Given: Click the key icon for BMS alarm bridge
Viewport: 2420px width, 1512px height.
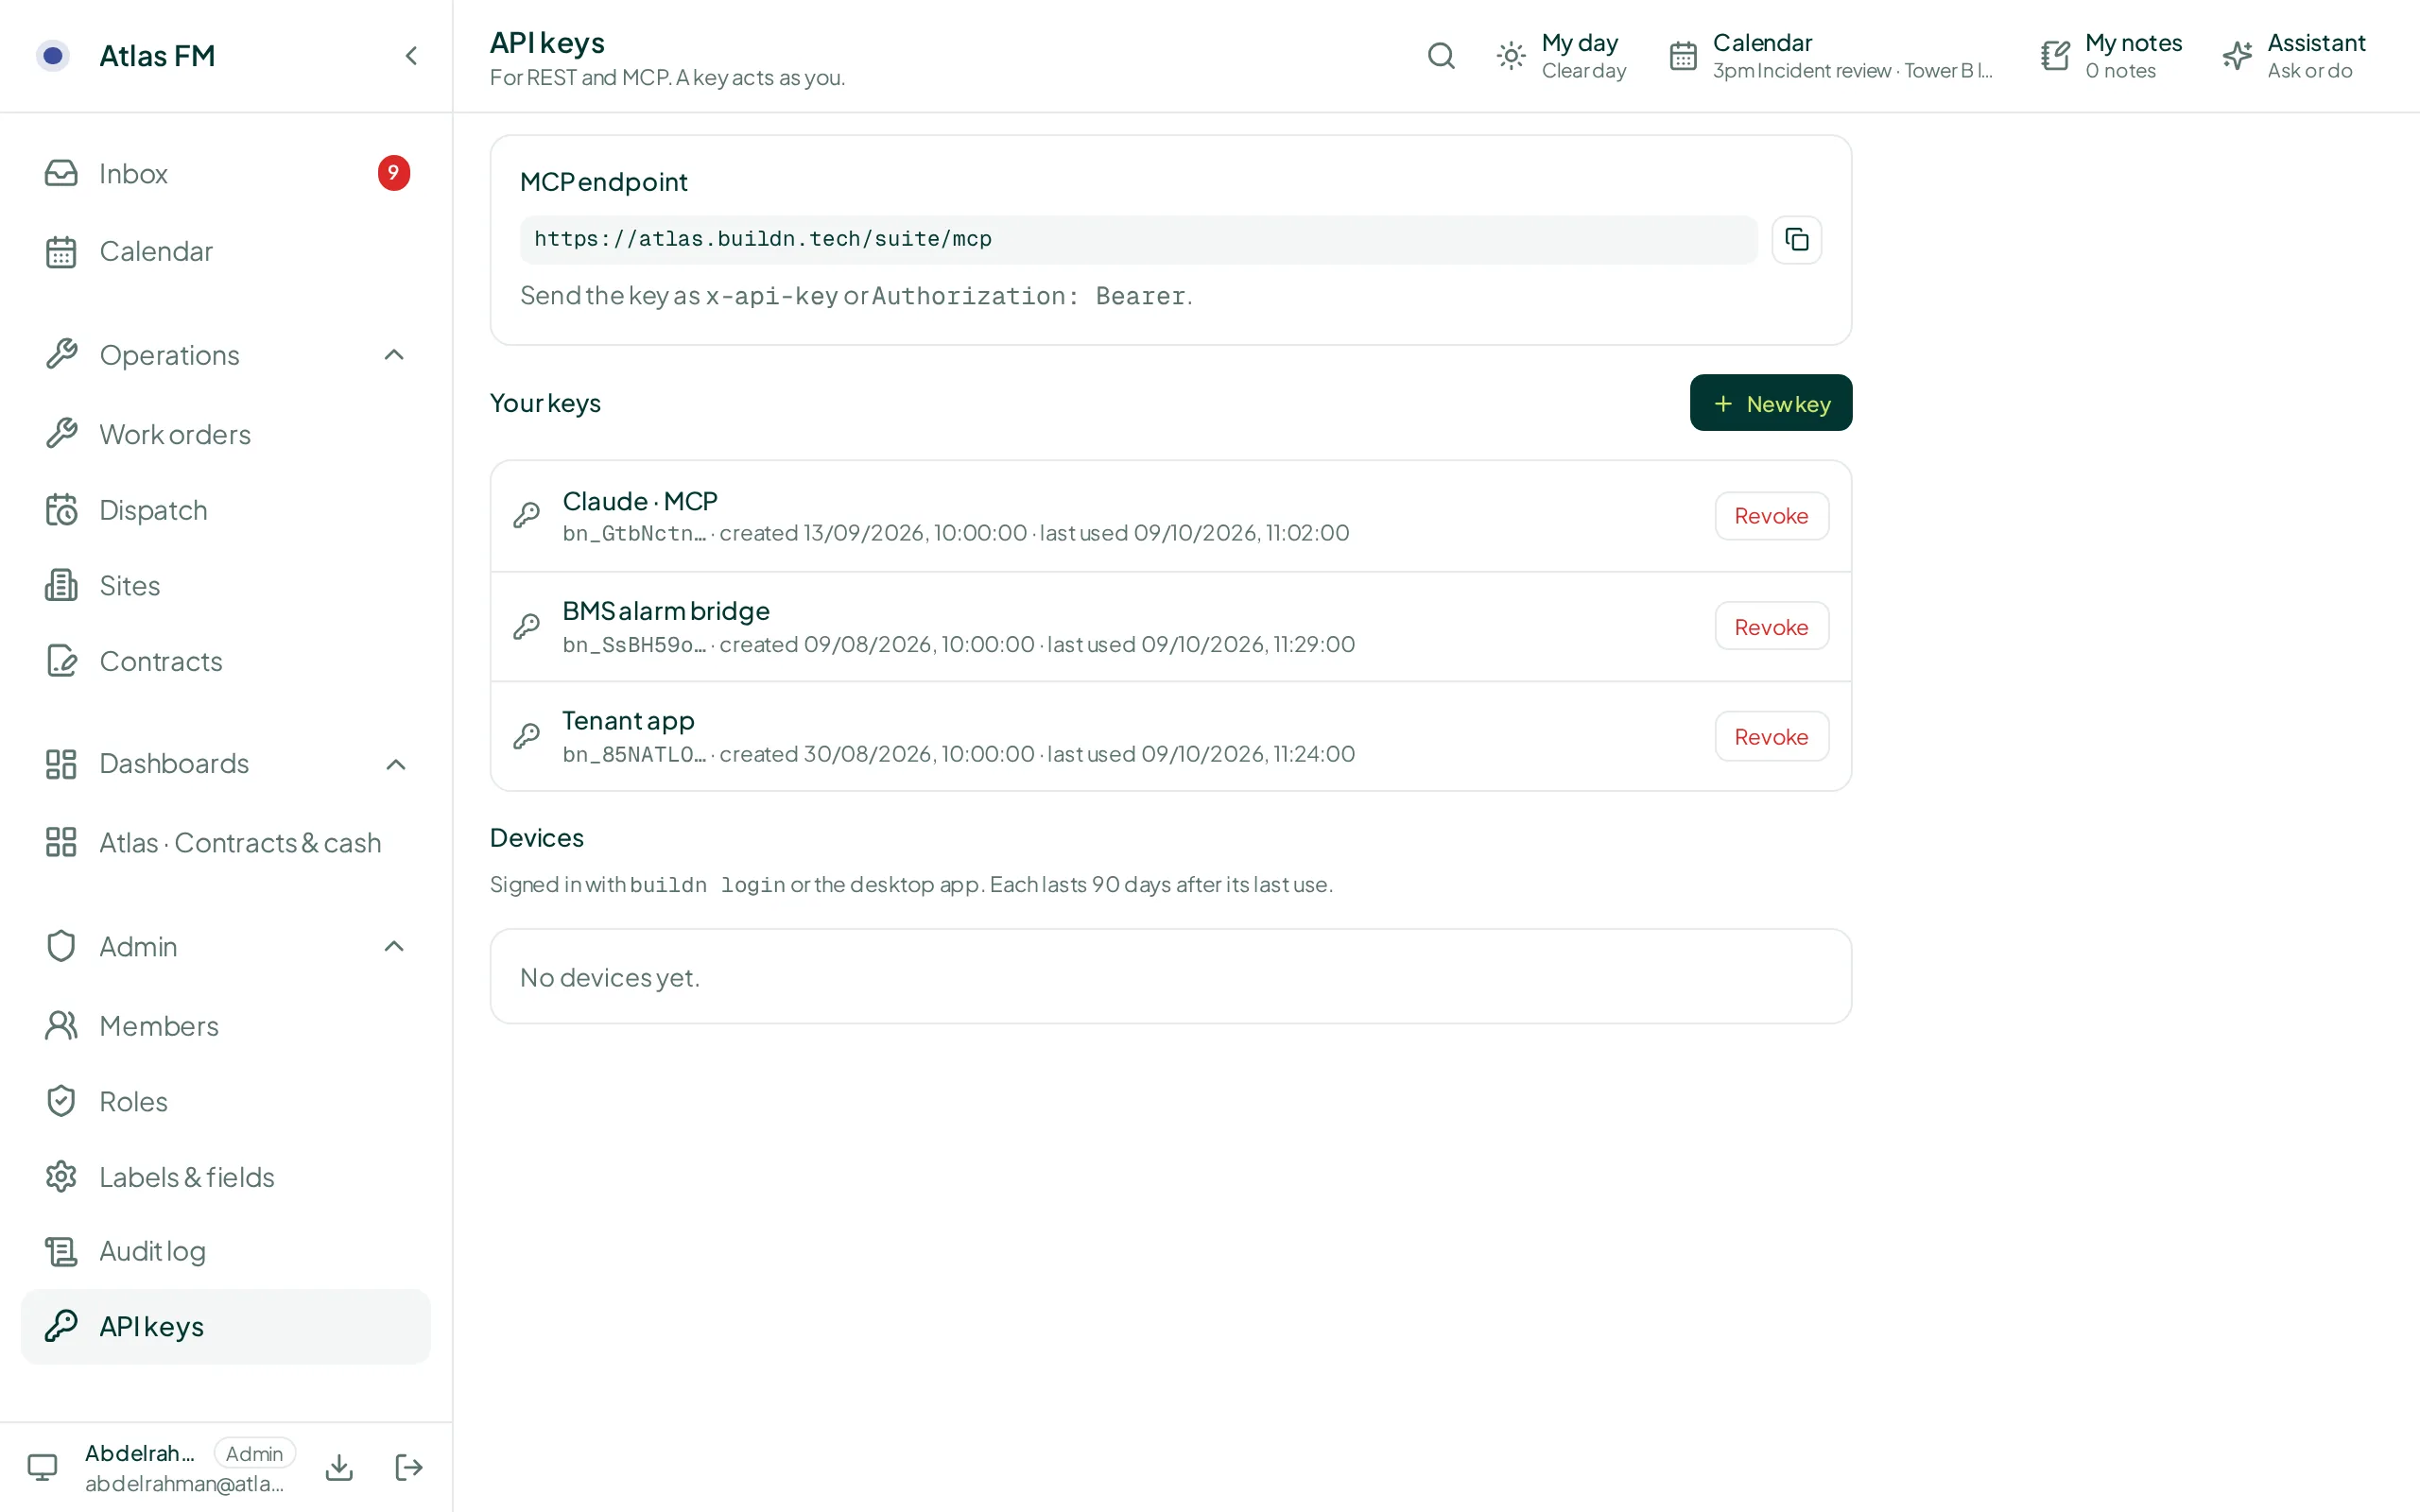Looking at the screenshot, I should pos(527,627).
